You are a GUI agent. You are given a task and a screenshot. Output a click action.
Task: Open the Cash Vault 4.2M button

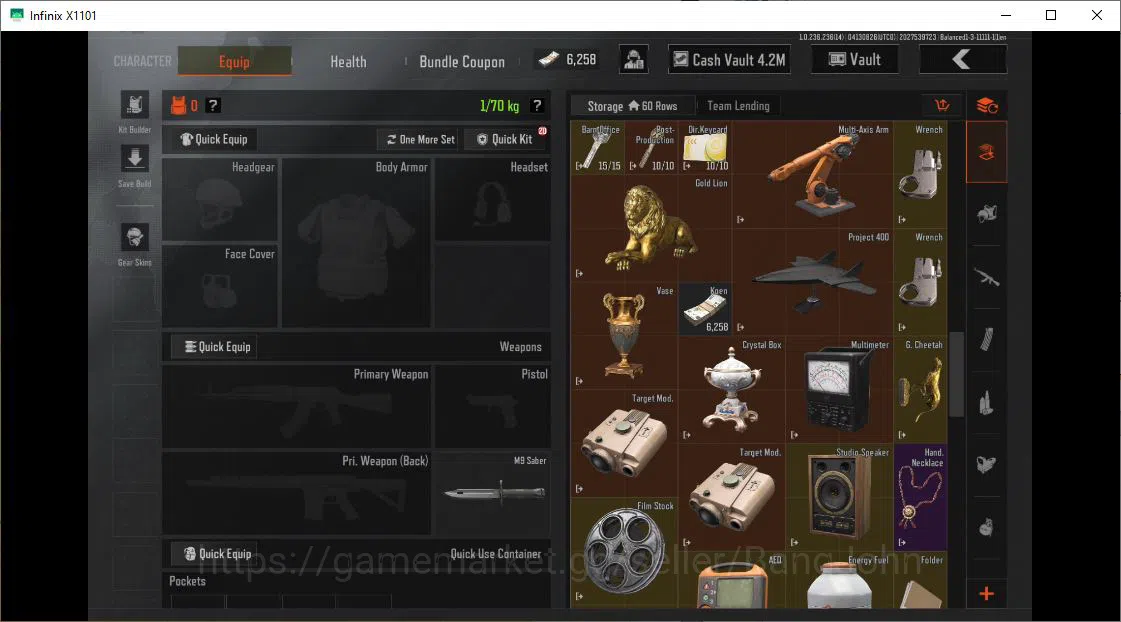[x=730, y=59]
